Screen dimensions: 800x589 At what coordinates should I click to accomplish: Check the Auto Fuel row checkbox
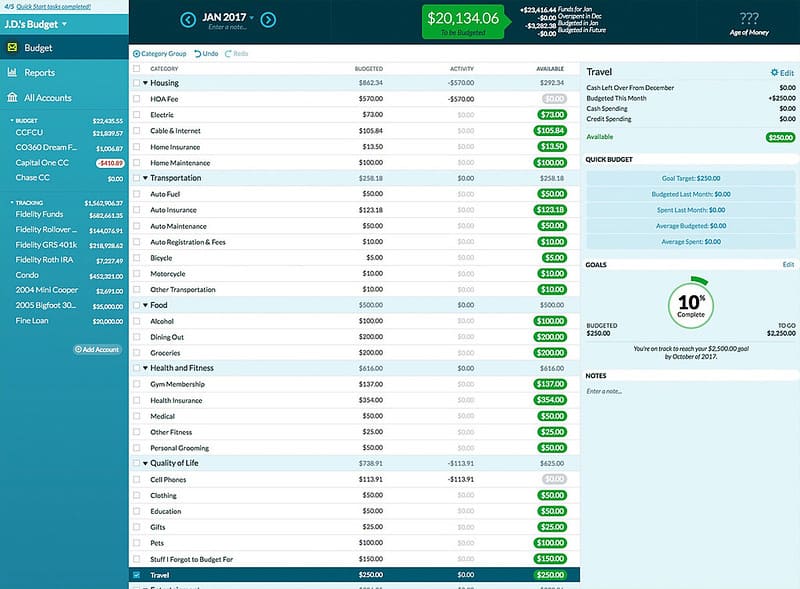[136, 194]
